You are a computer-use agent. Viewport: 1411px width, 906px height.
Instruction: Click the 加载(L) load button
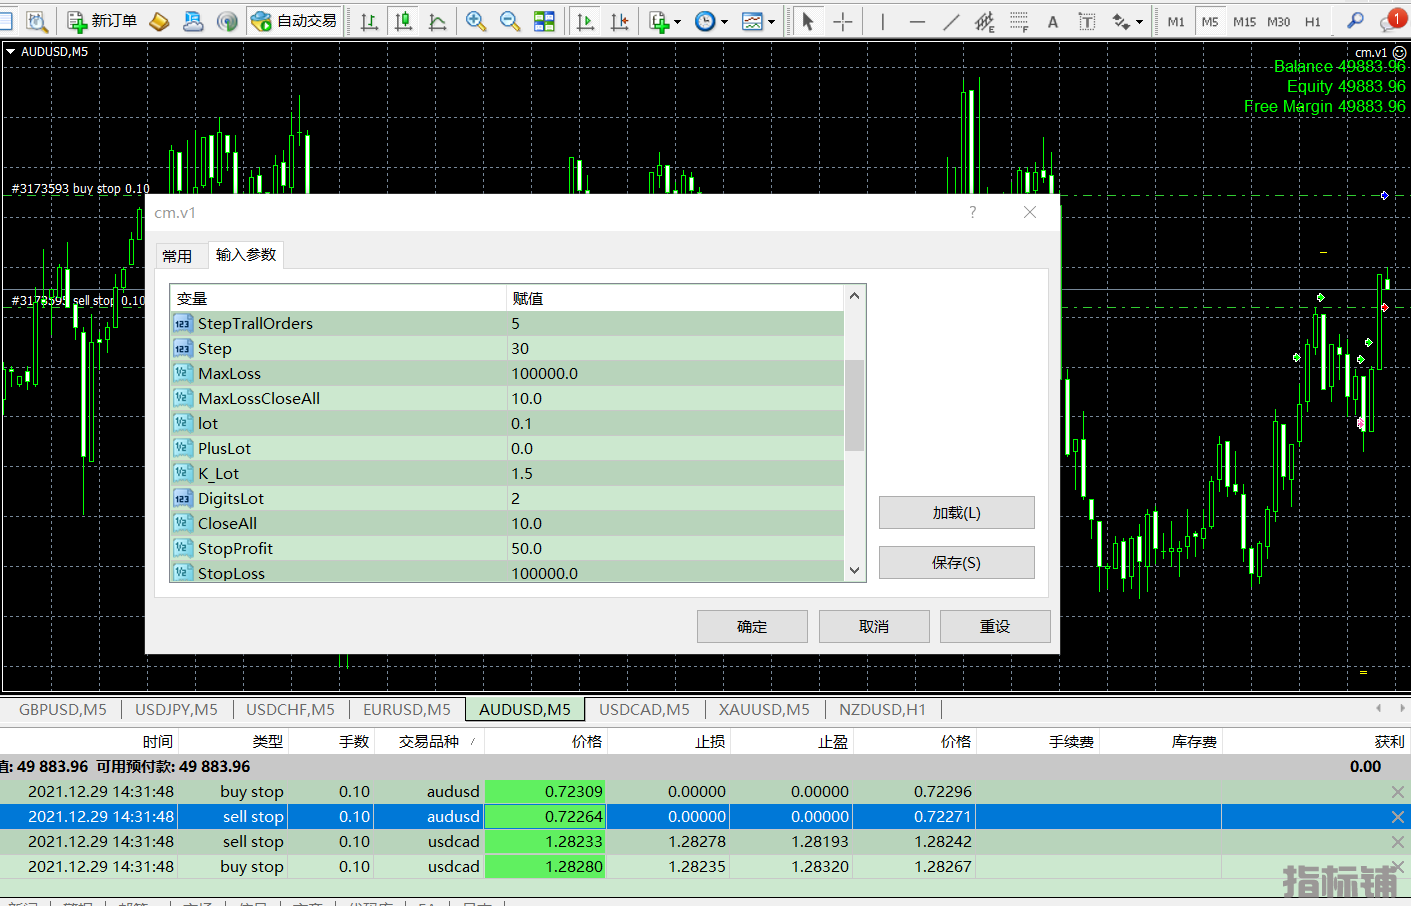(x=956, y=513)
